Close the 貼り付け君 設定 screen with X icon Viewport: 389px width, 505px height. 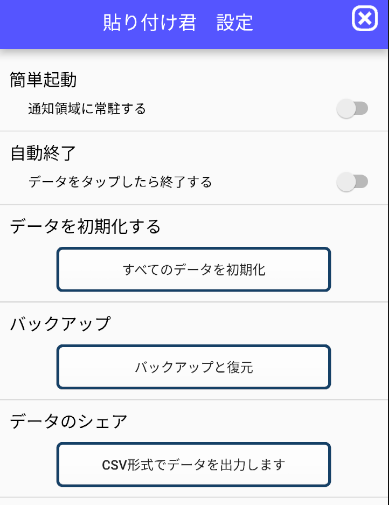click(x=365, y=19)
